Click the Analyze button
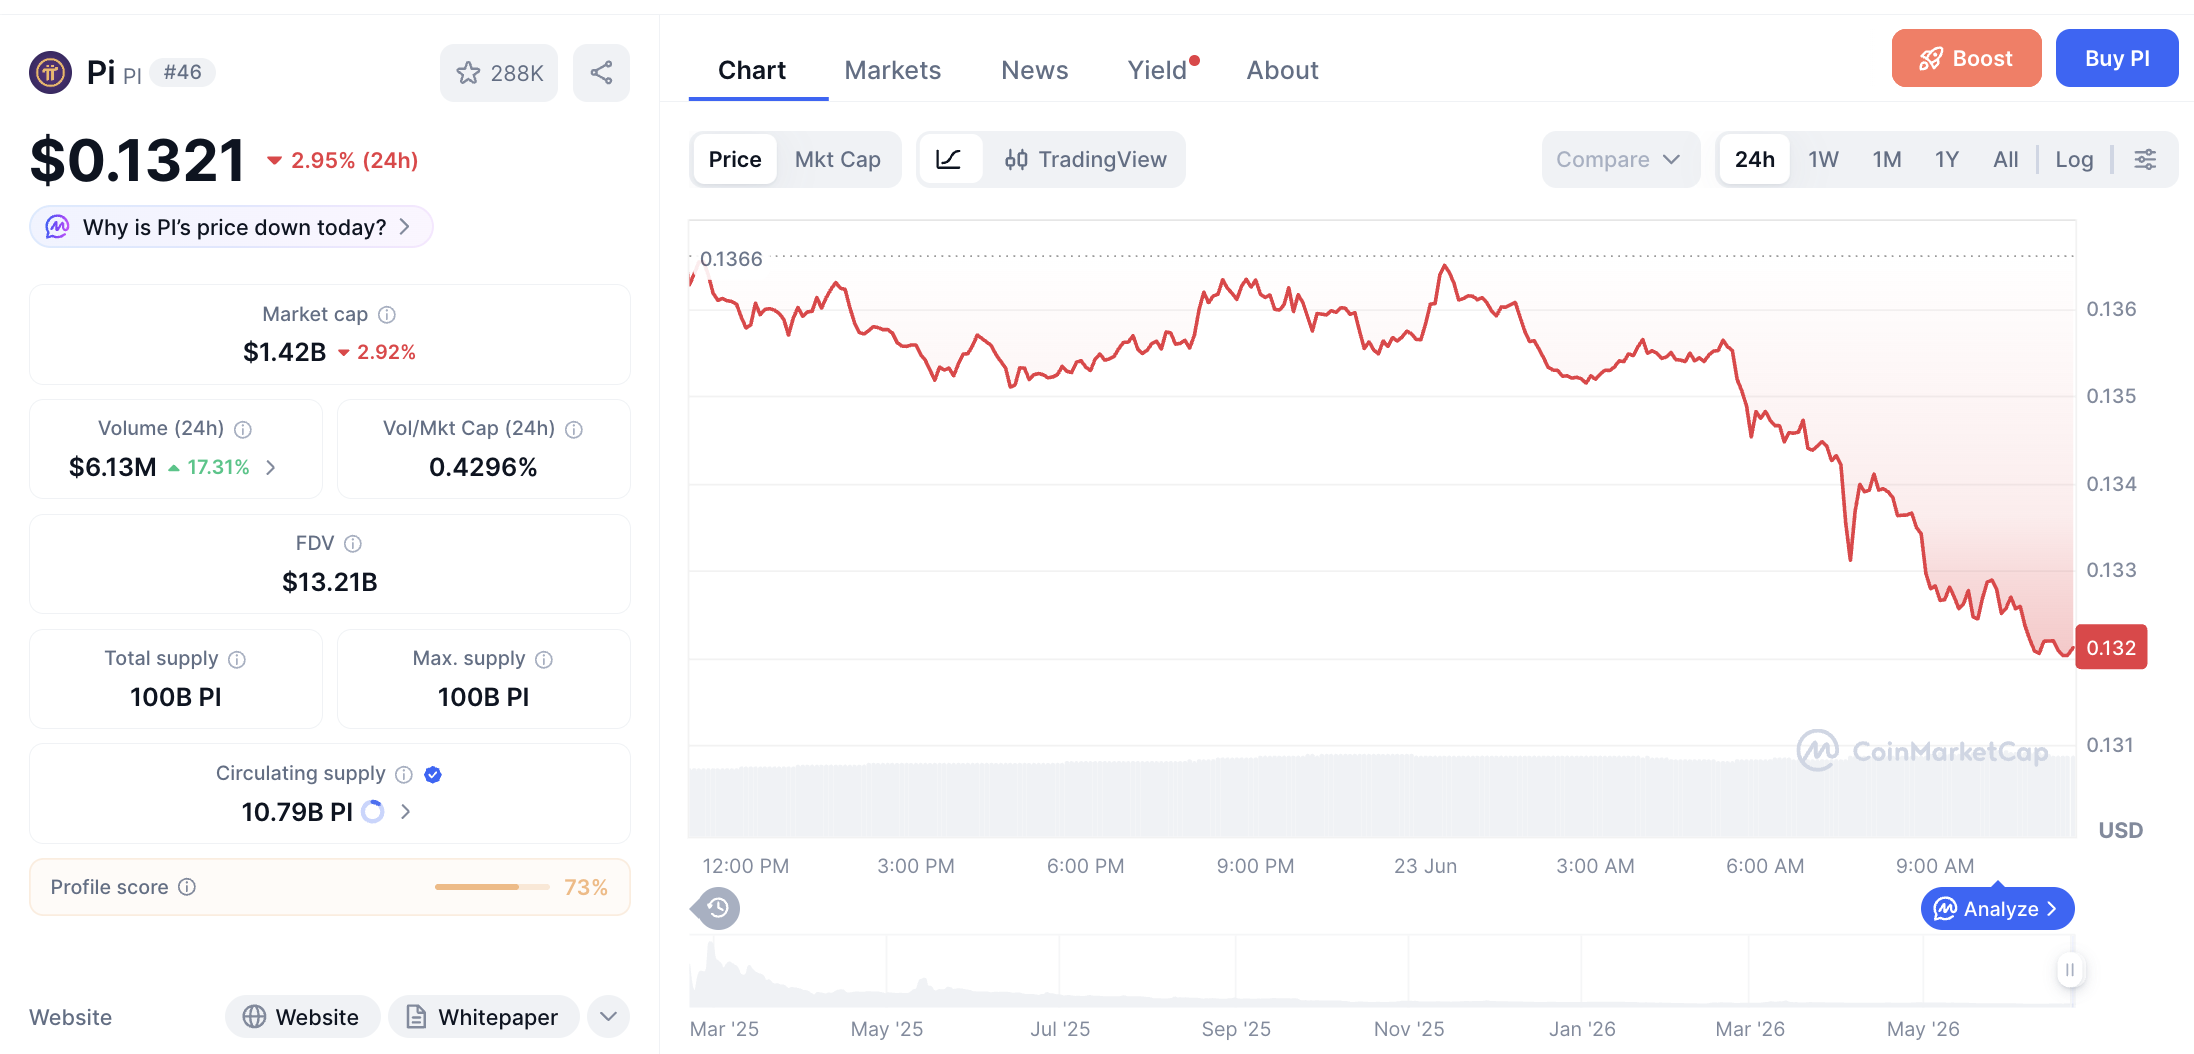This screenshot has height=1054, width=2194. click(1997, 908)
